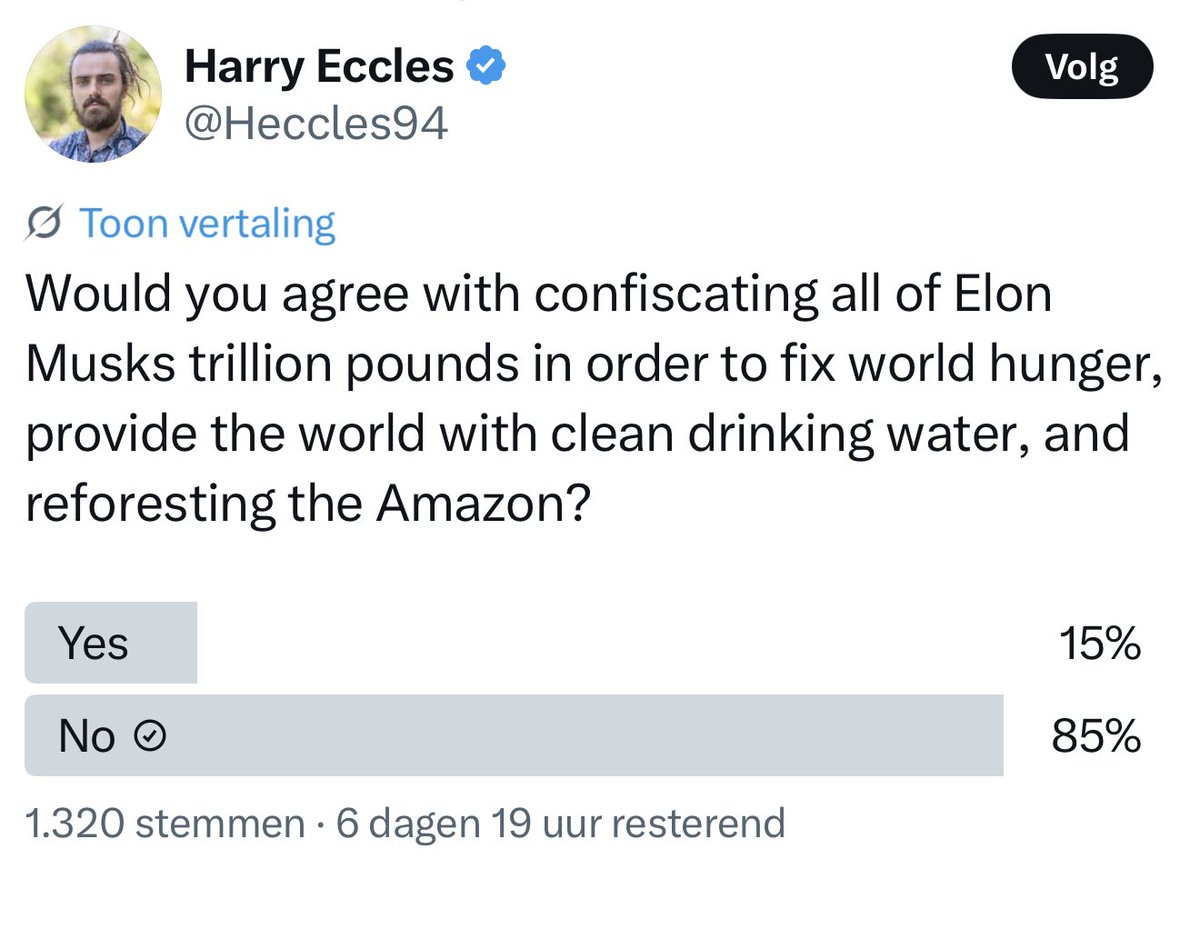Click the filled portion of the No bar
The image size is (1200, 939).
tap(514, 736)
